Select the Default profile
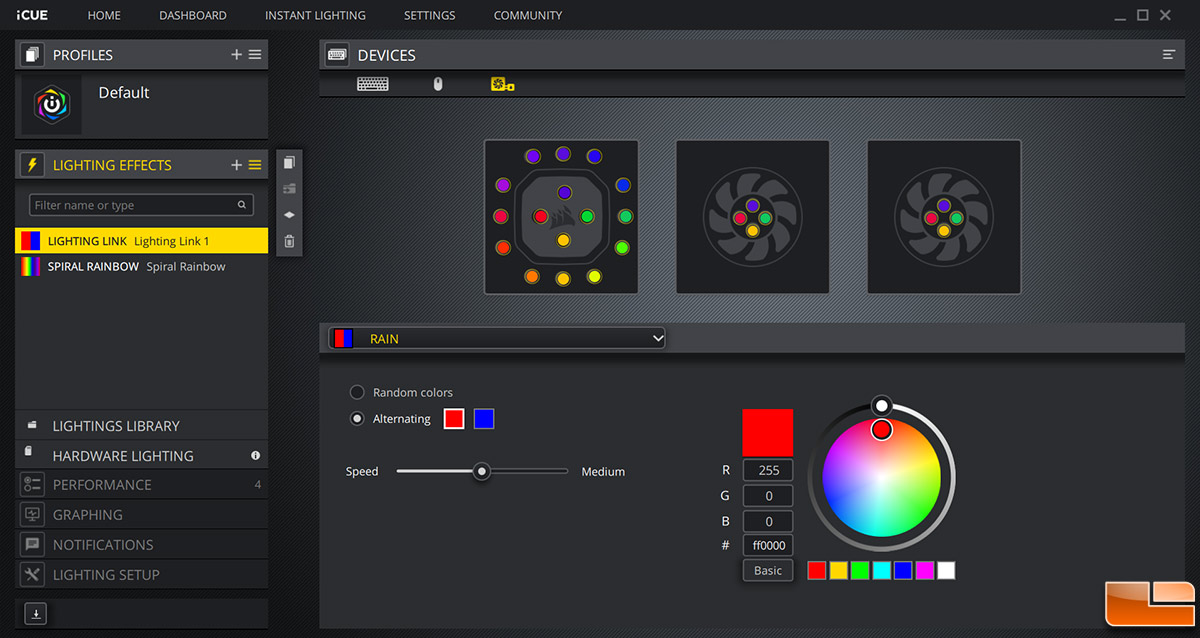The width and height of the screenshot is (1200, 638). click(142, 104)
